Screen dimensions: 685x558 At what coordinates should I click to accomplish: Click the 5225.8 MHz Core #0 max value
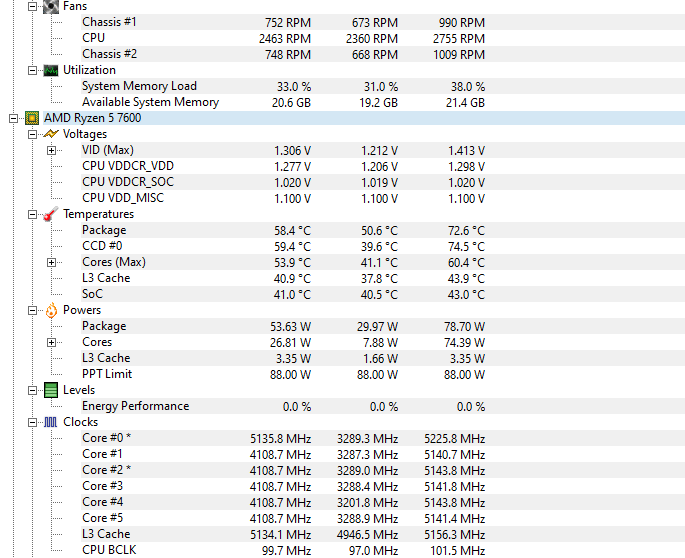[x=454, y=439]
